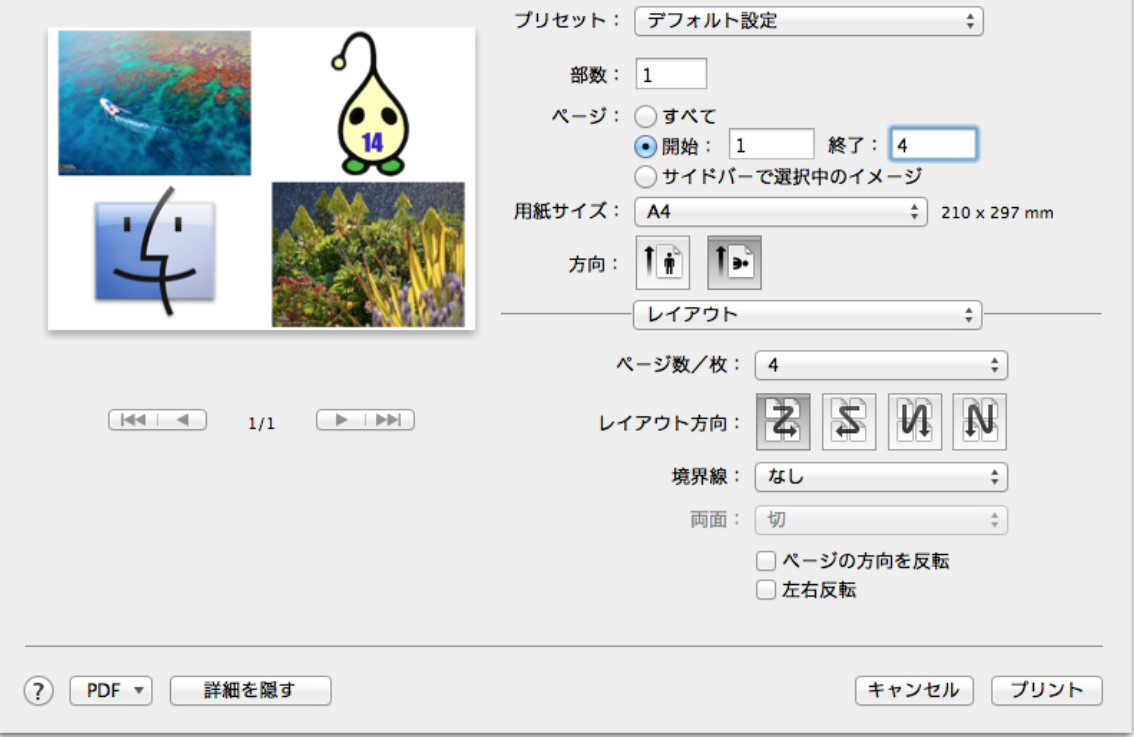Click the Finder face preview image
1134x737 pixels.
tap(155, 252)
